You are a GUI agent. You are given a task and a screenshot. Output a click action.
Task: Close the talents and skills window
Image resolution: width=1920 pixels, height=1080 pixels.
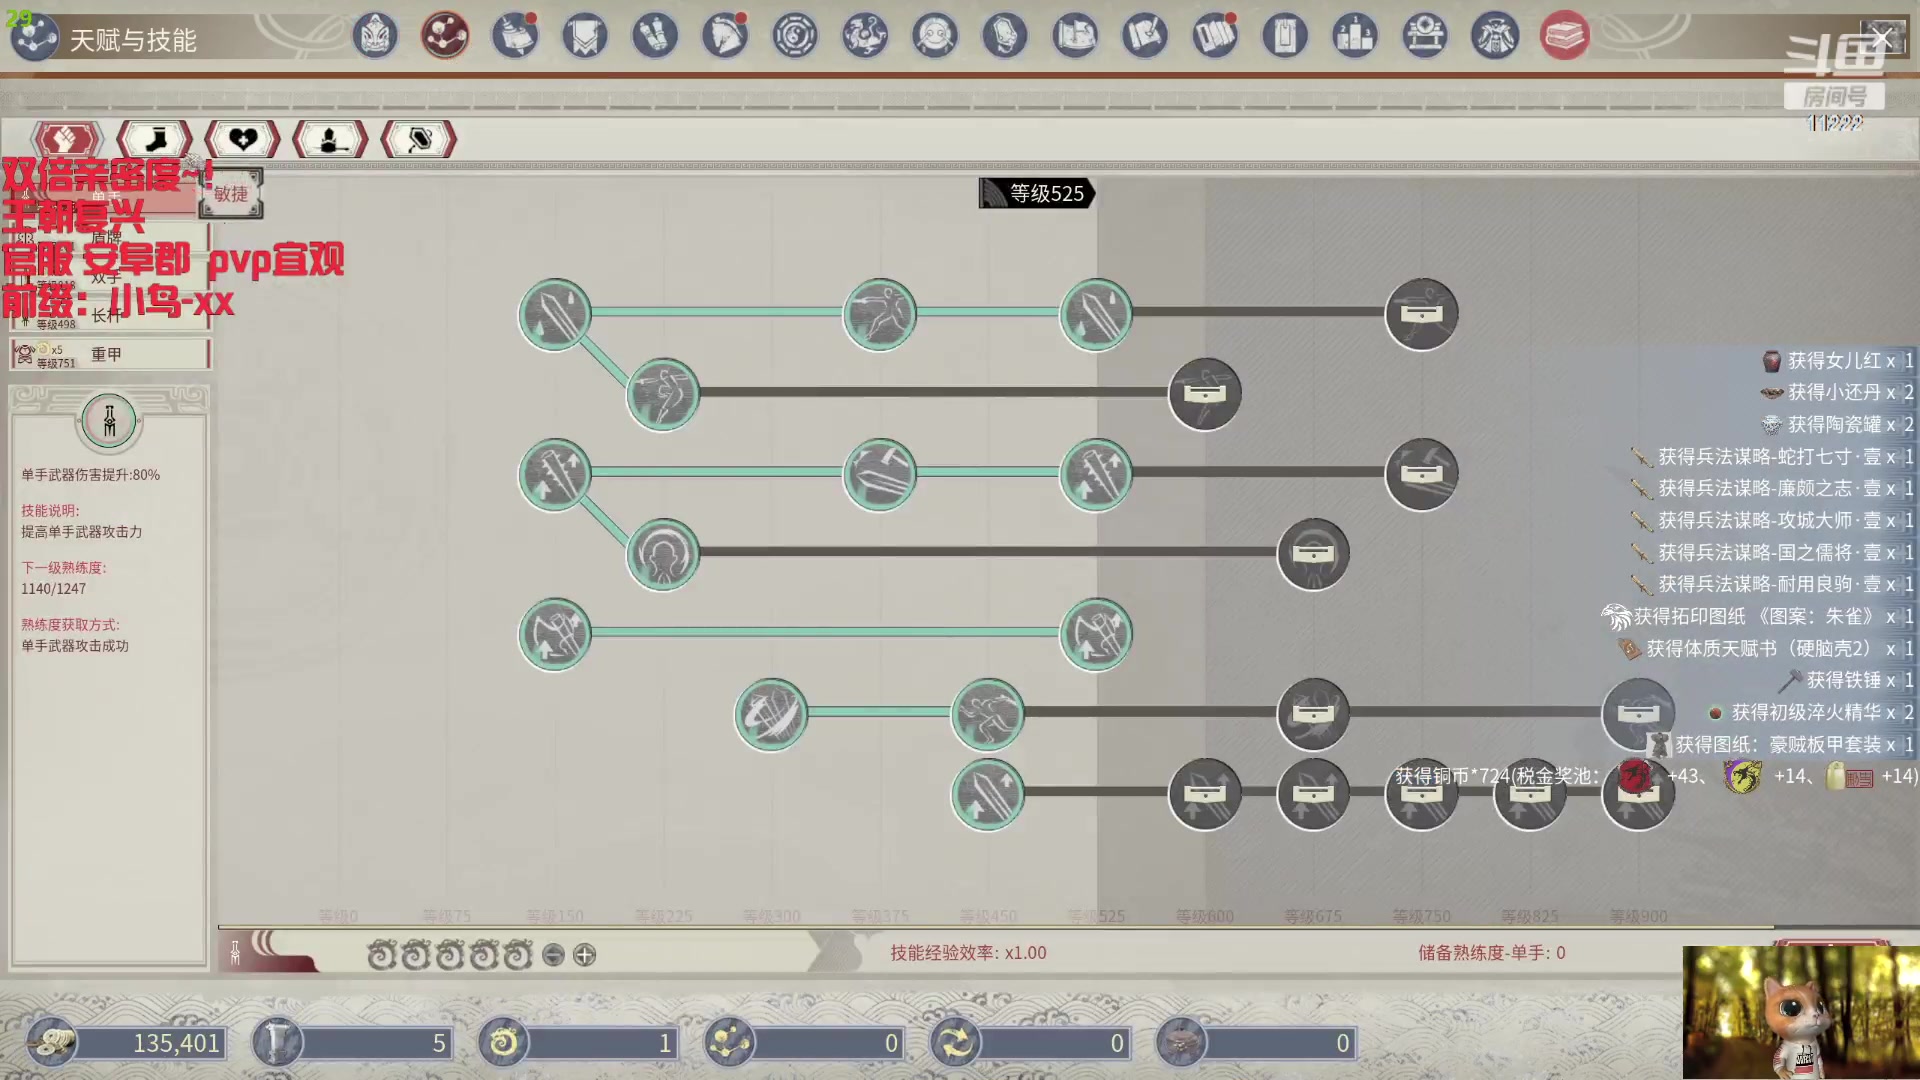click(x=1882, y=39)
